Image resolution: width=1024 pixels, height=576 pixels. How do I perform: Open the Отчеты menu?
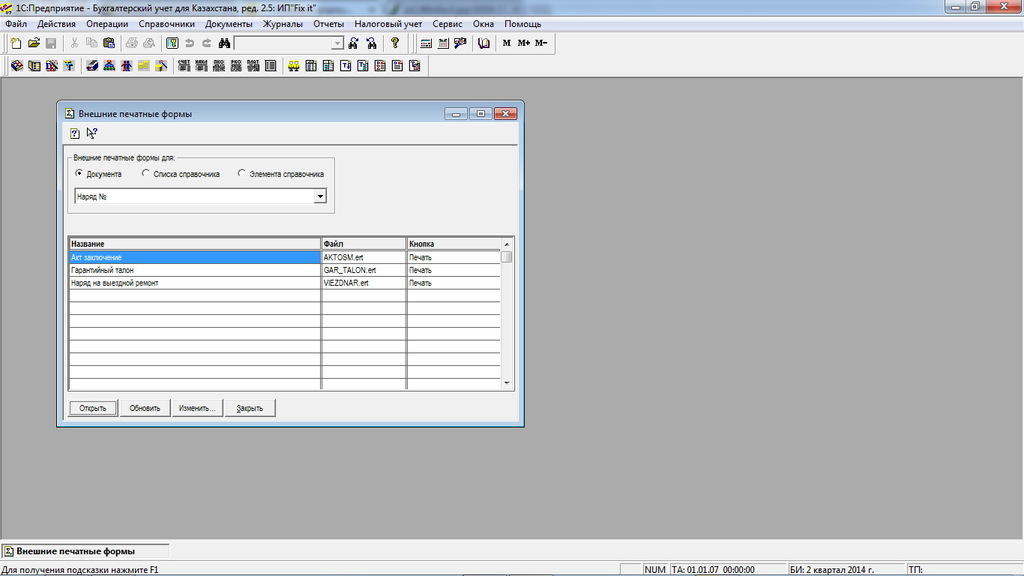click(x=328, y=24)
